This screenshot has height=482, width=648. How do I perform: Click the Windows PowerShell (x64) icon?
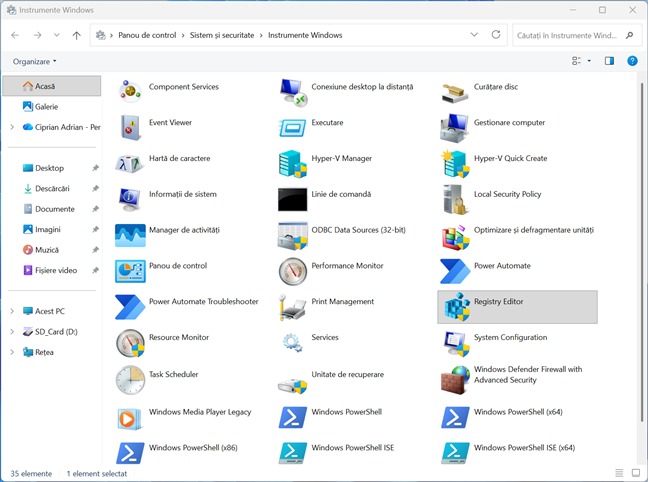click(x=455, y=418)
